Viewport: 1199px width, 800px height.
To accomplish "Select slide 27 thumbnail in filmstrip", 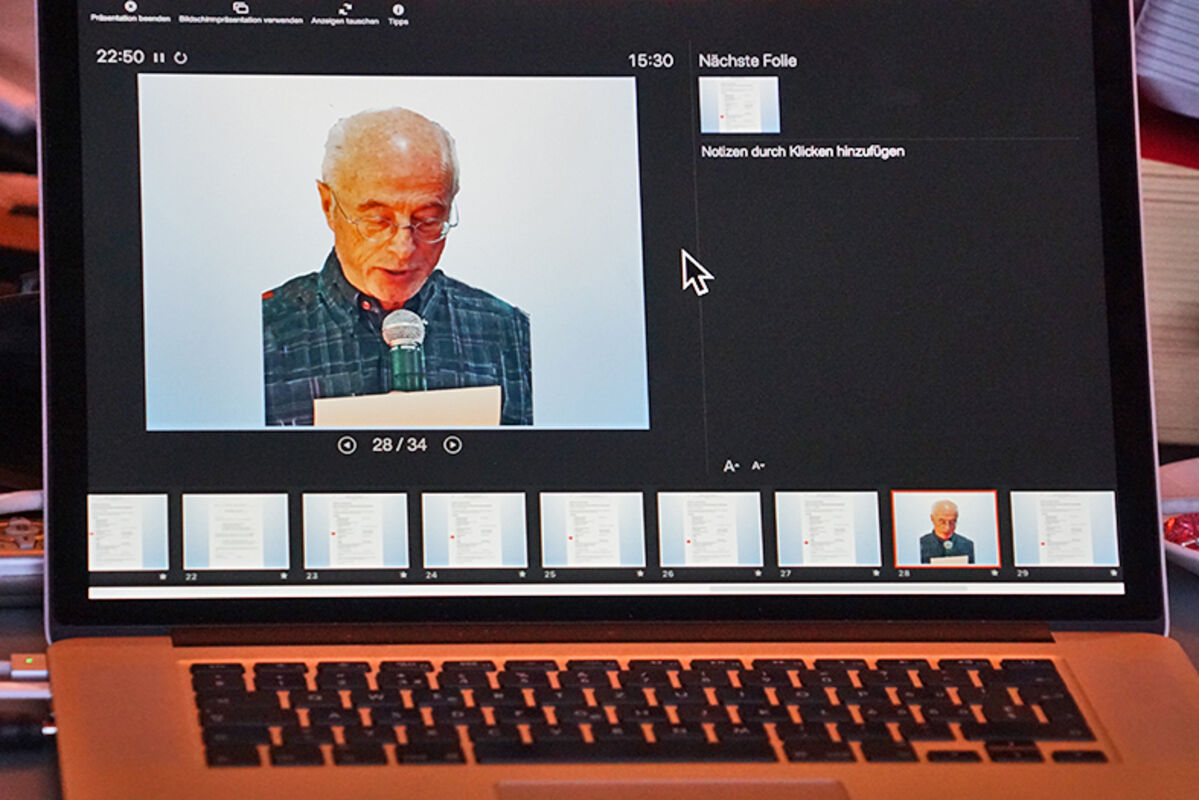I will (x=828, y=530).
